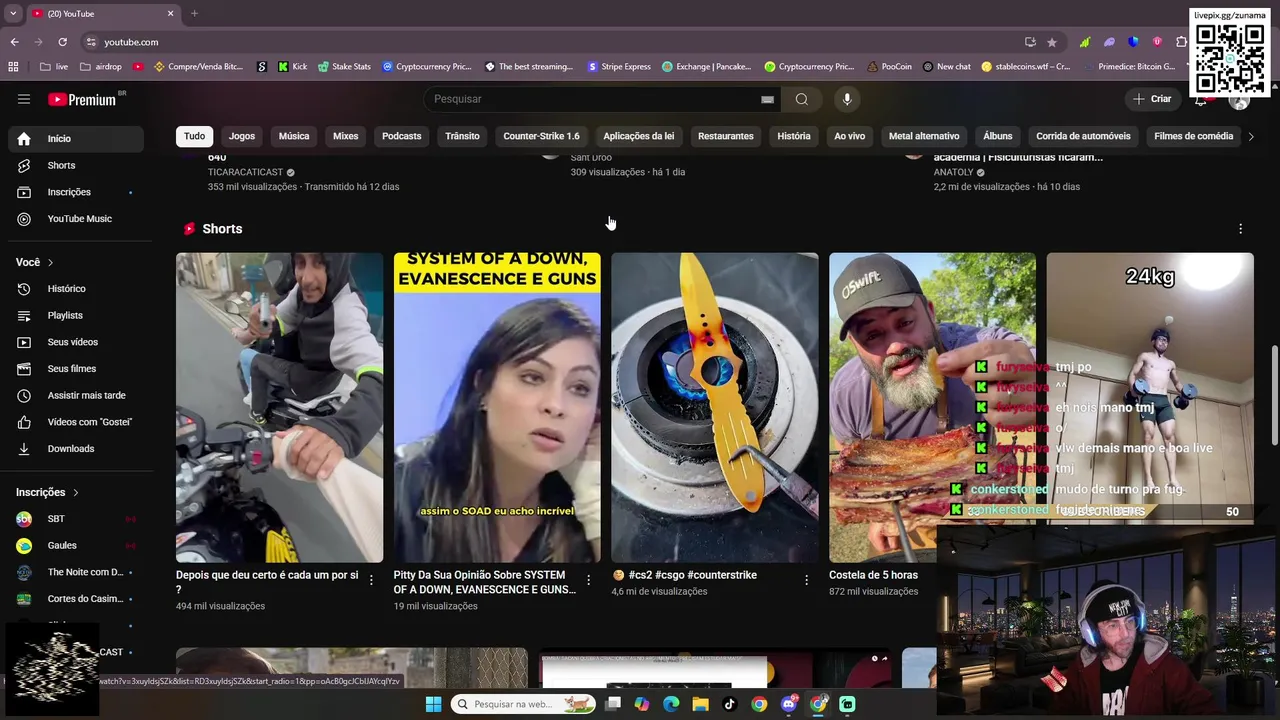Viewport: 1280px width, 720px height.
Task: Open The Noite com D... subscription
Action: coord(76,572)
